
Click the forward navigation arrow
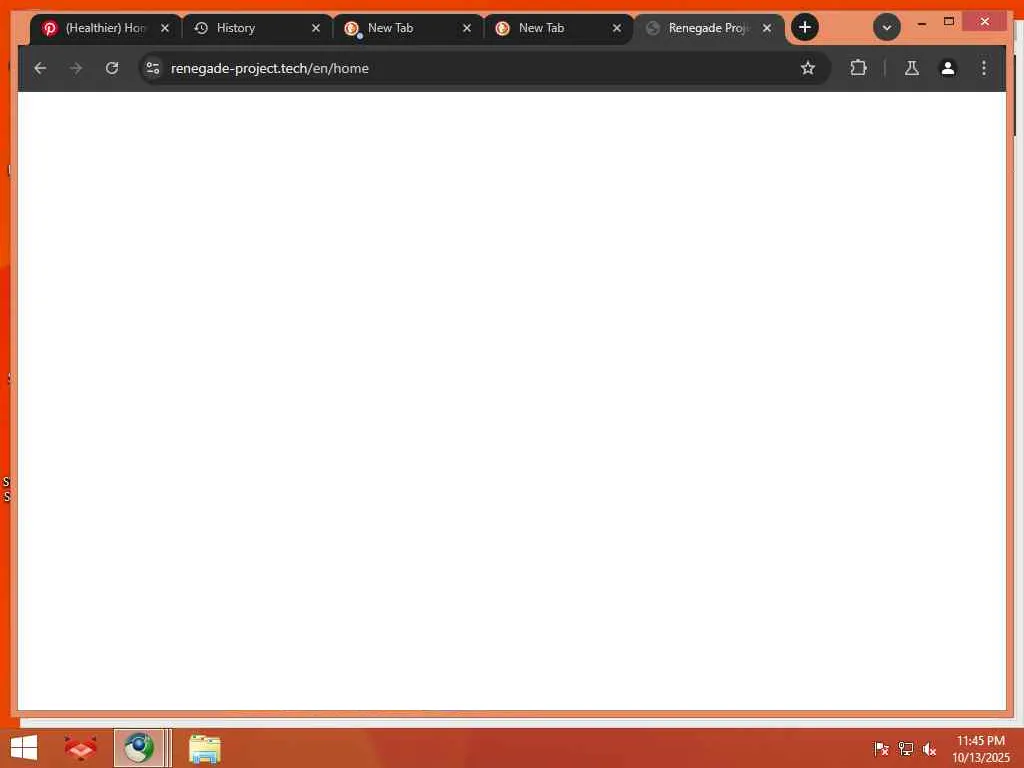pos(76,68)
